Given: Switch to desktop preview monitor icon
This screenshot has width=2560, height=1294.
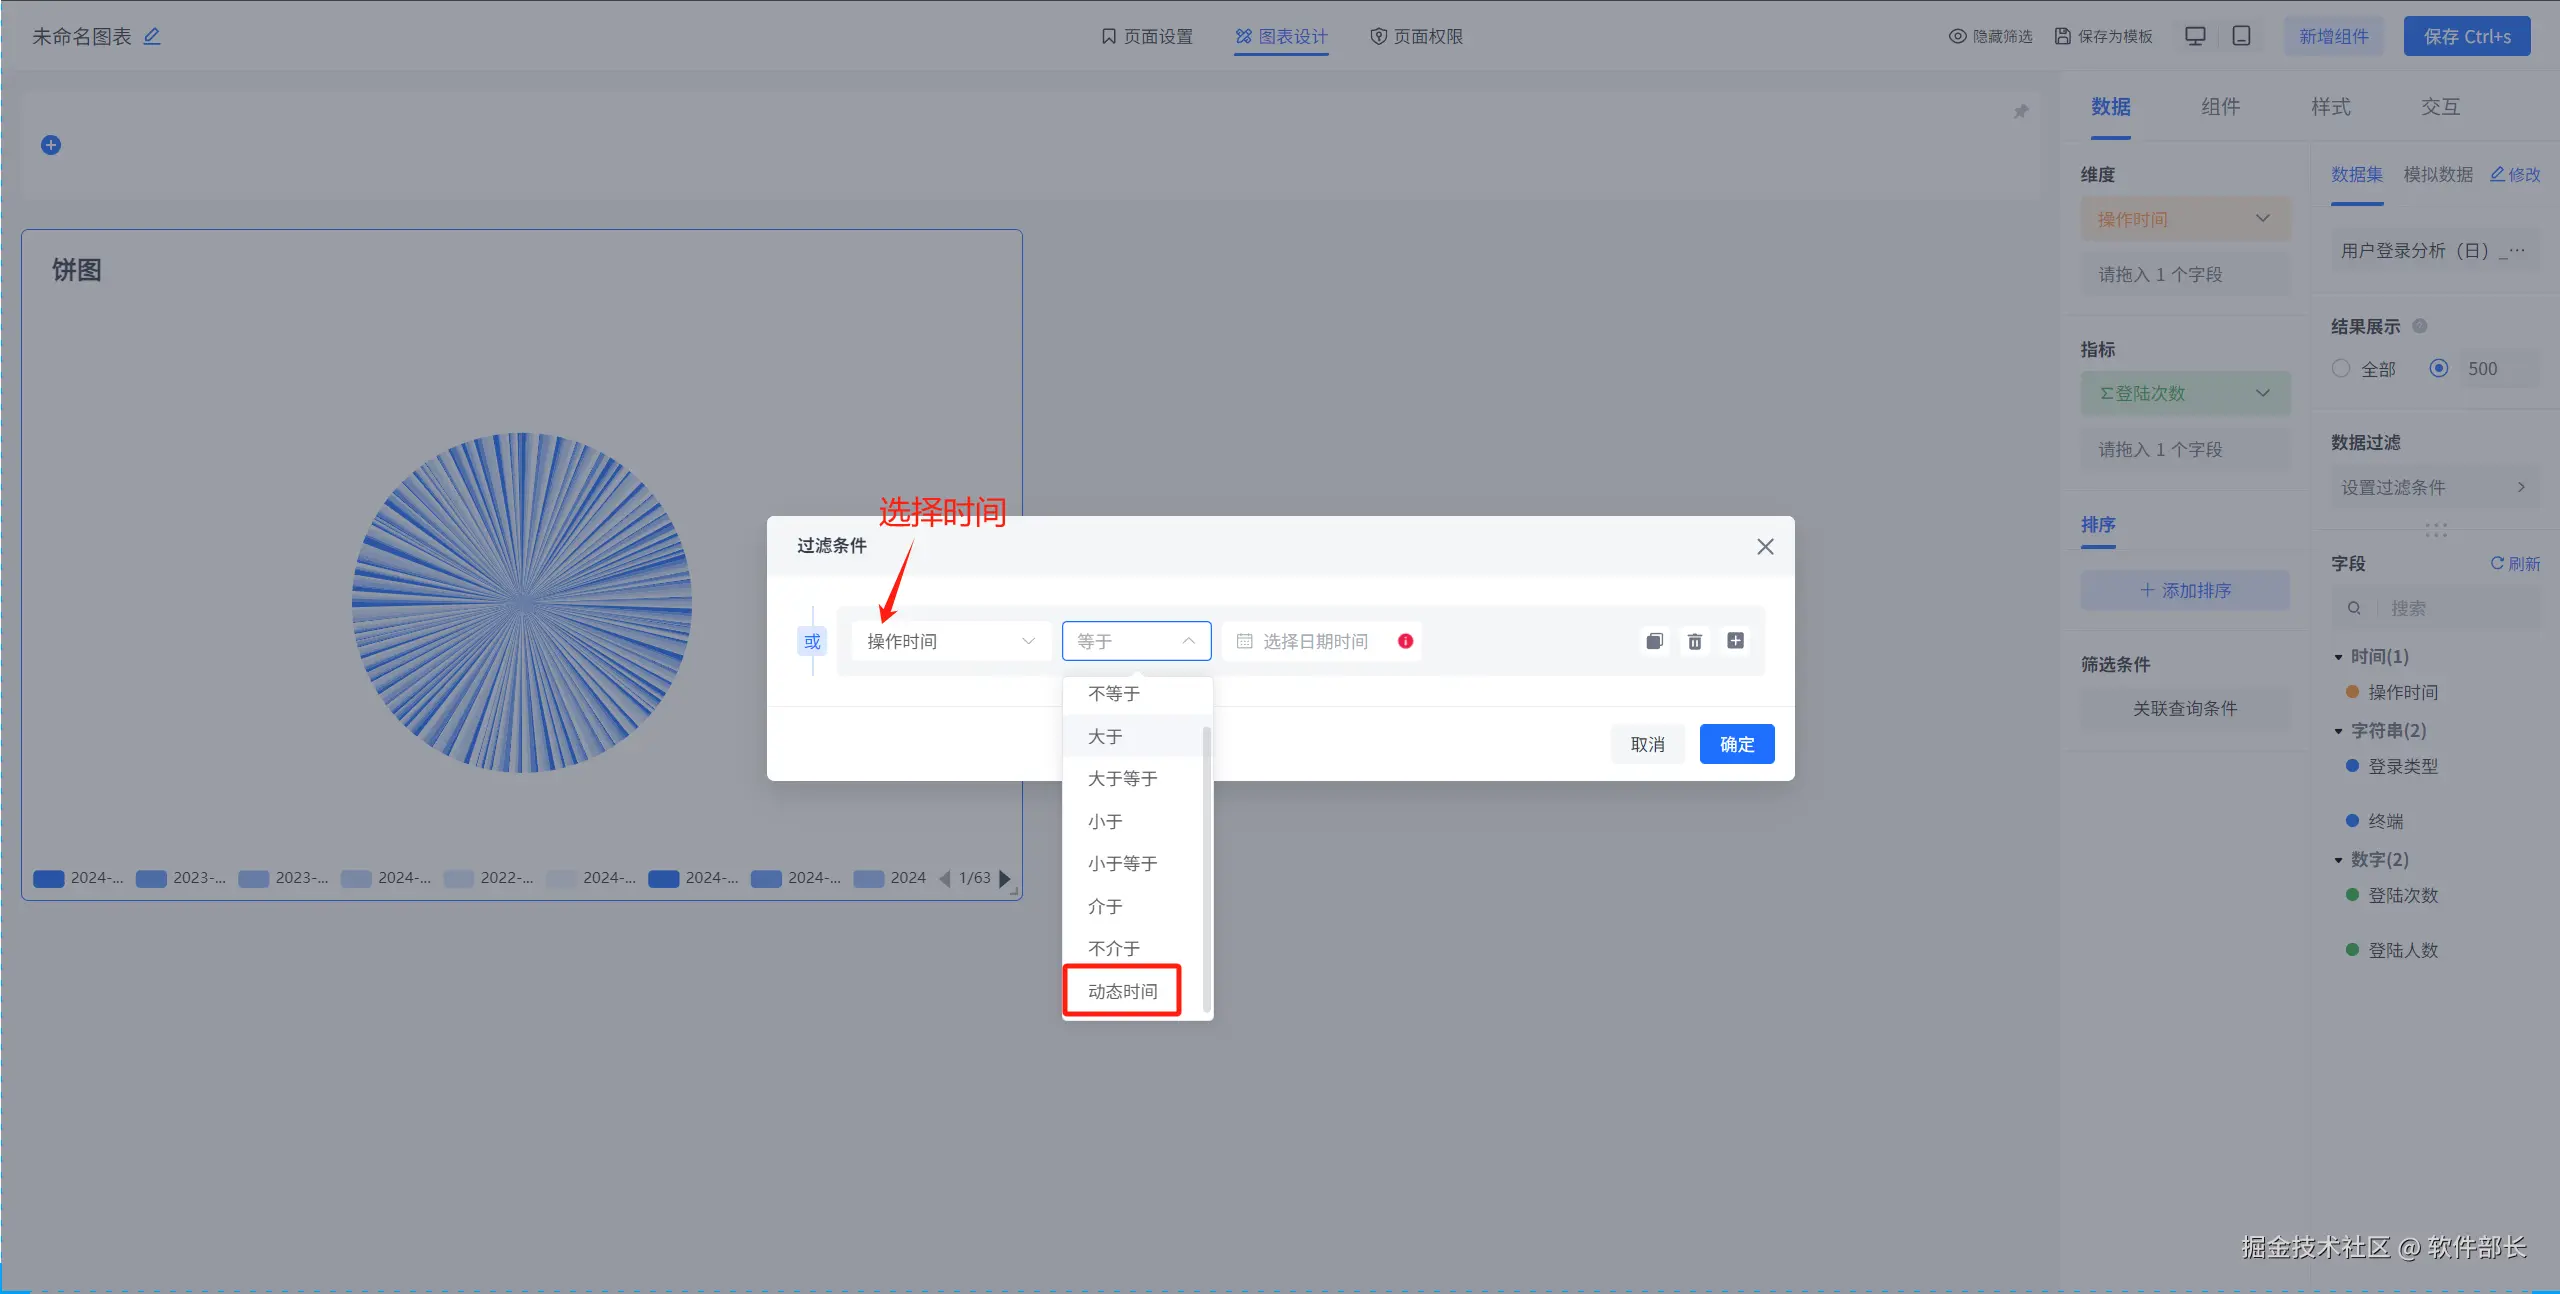Looking at the screenshot, I should 2195,36.
